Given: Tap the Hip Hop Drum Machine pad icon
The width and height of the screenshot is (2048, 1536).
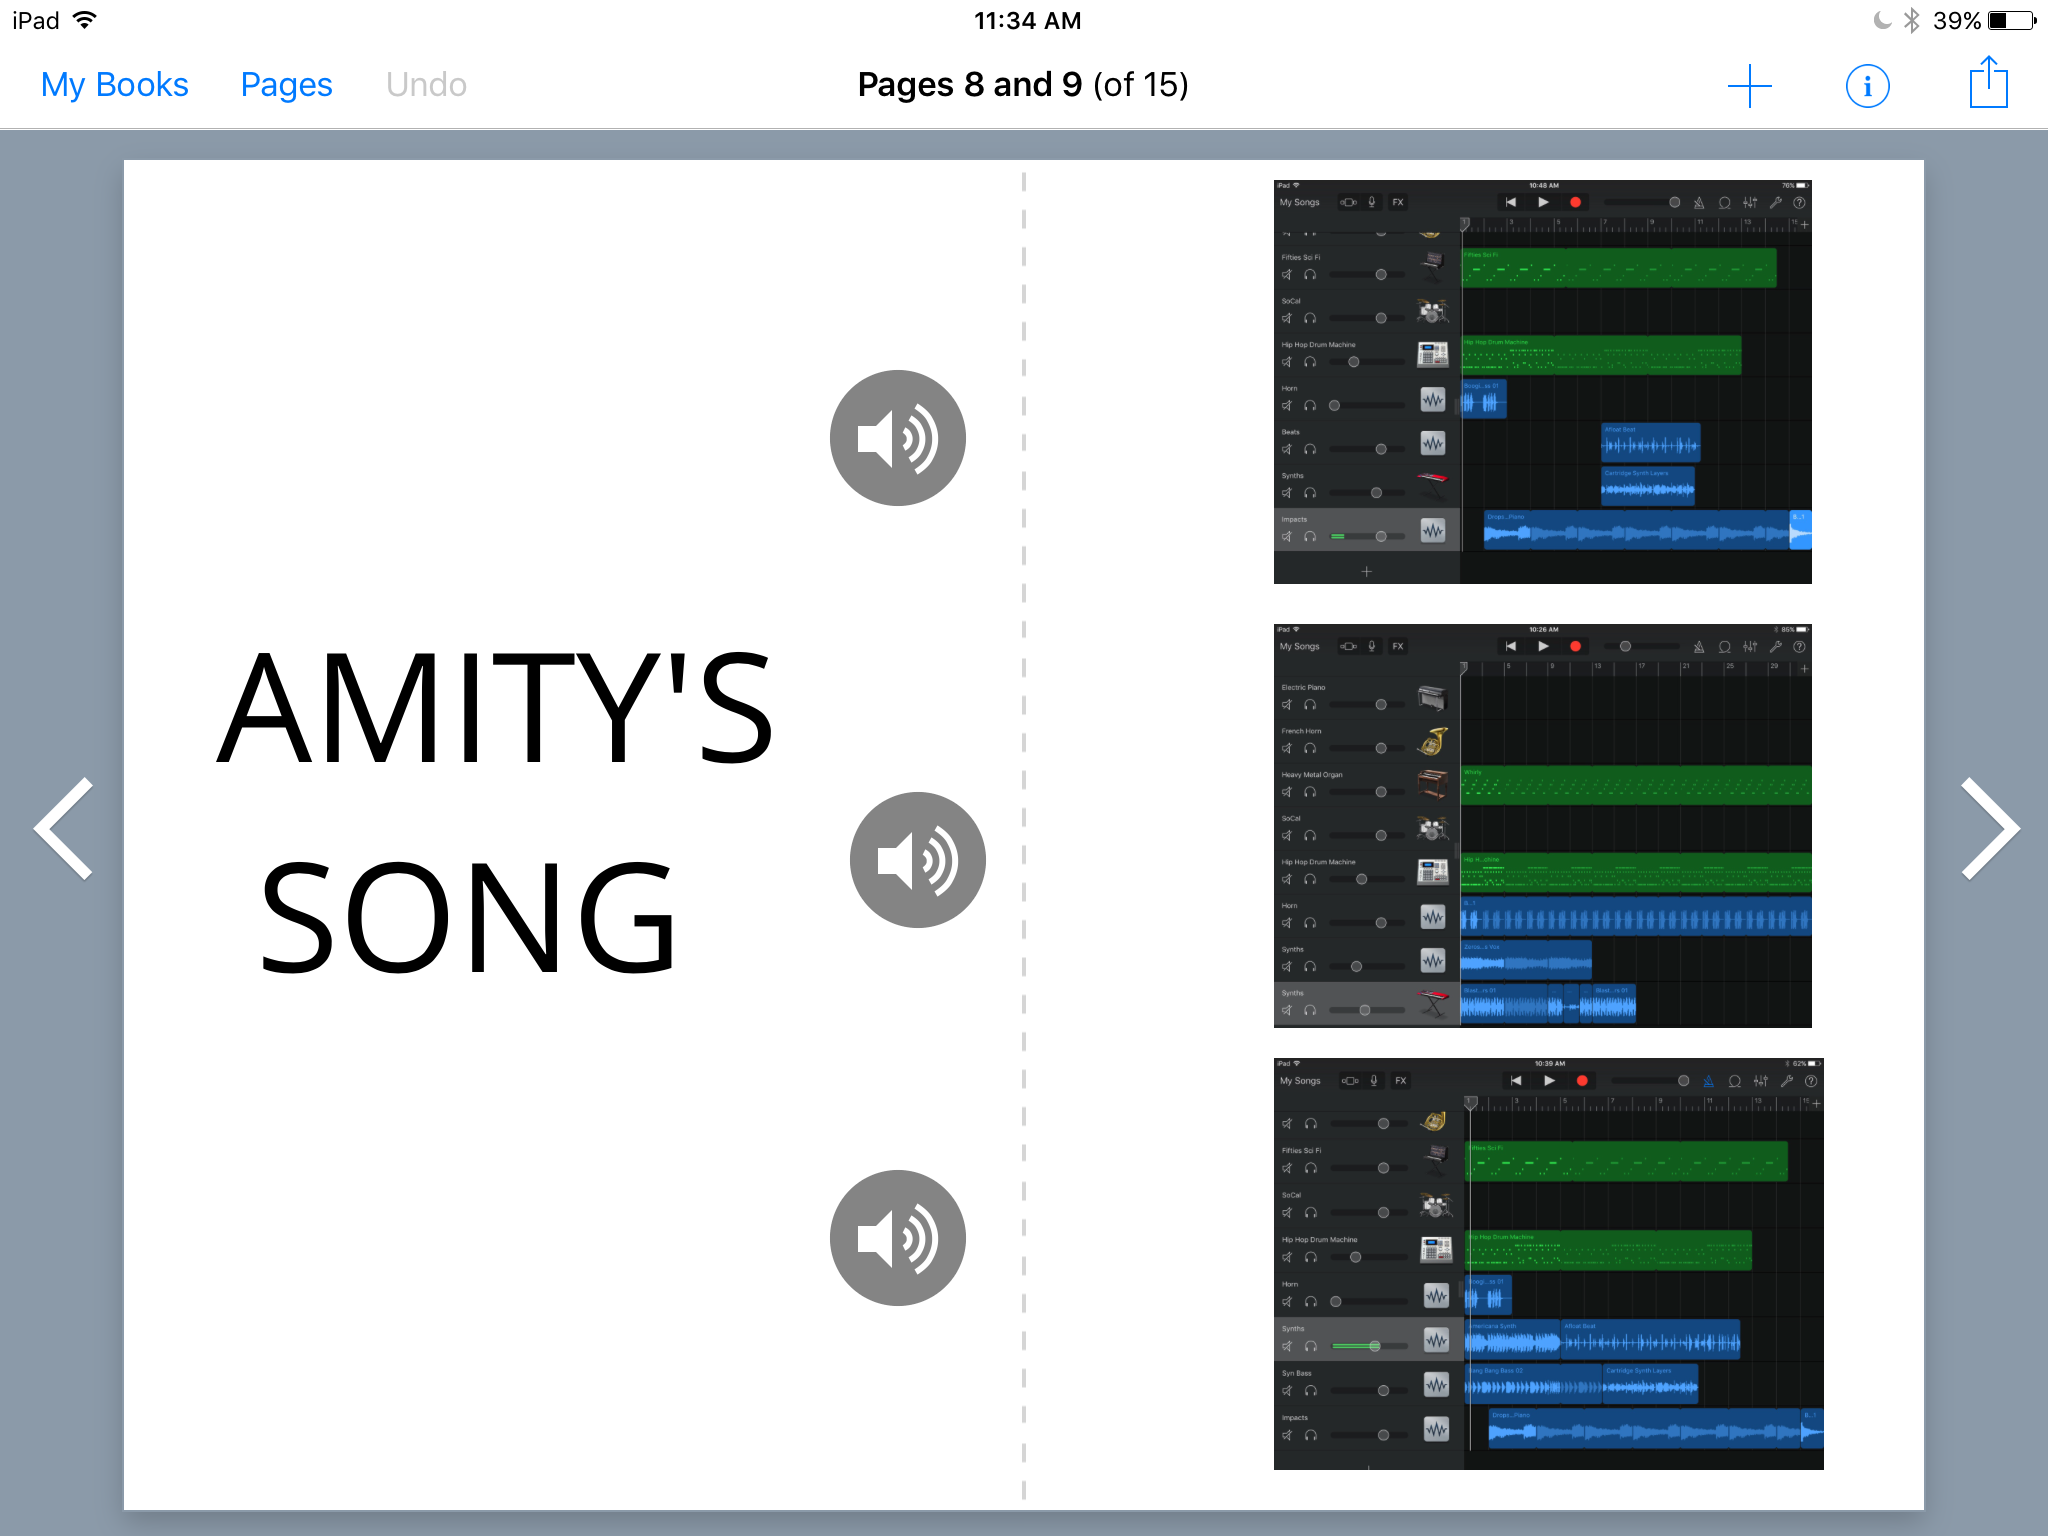Looking at the screenshot, I should pyautogui.click(x=1433, y=356).
